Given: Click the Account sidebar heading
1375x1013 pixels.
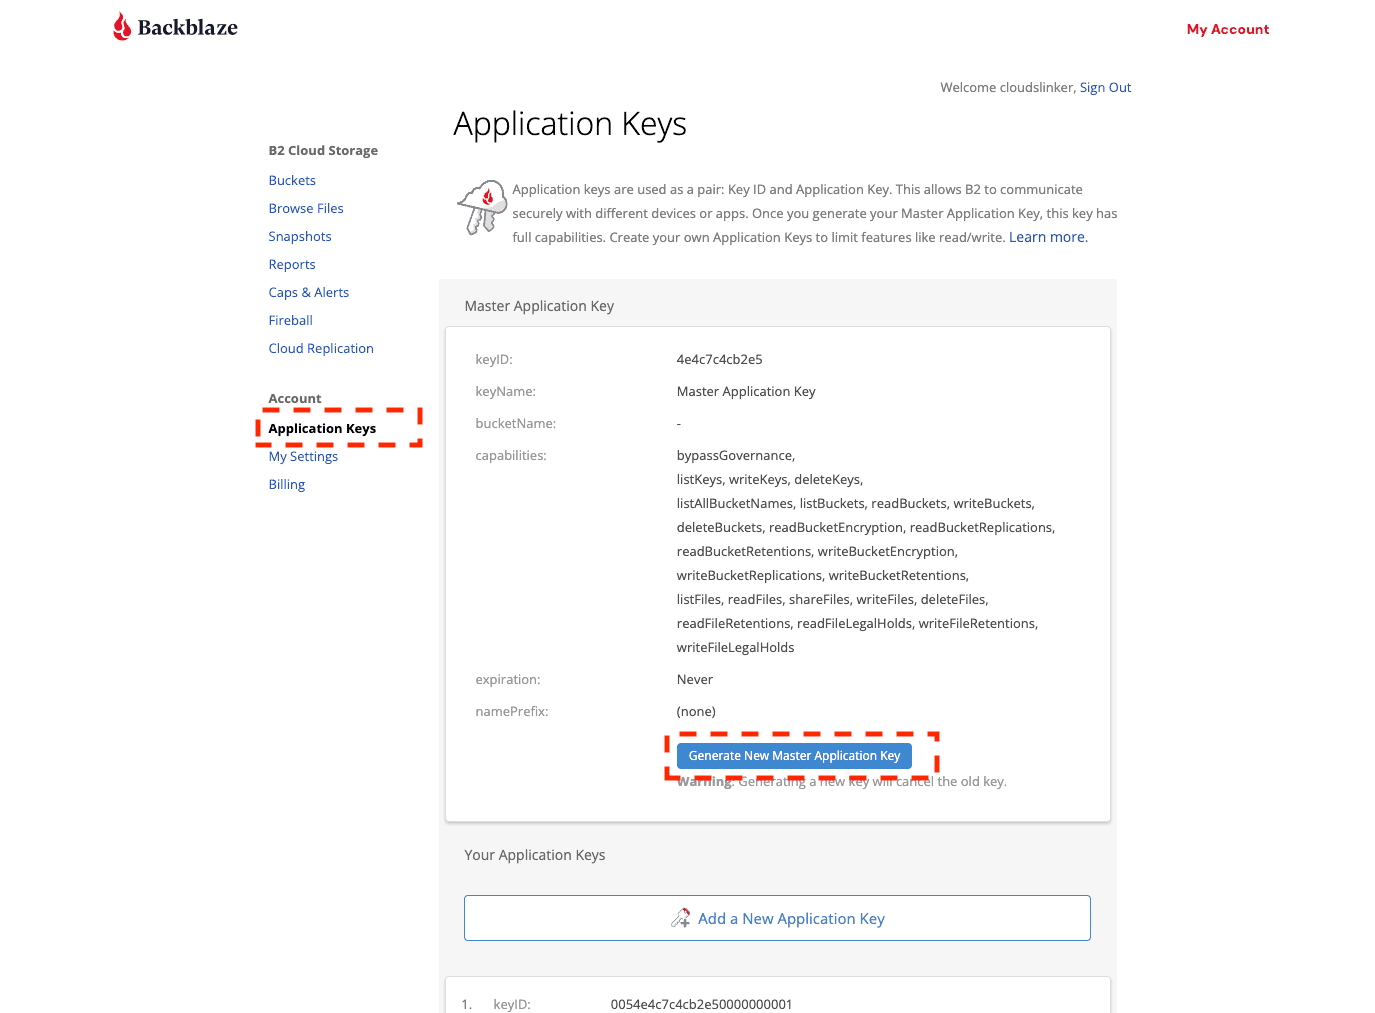Looking at the screenshot, I should click(295, 398).
